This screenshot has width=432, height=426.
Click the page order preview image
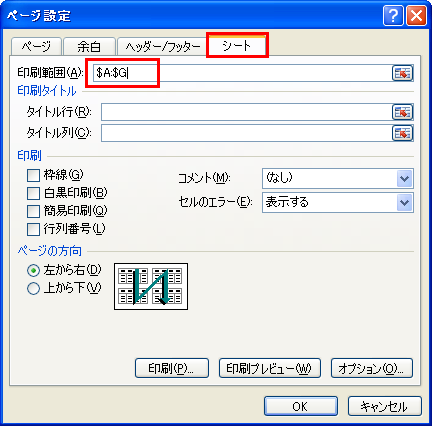[x=151, y=286]
